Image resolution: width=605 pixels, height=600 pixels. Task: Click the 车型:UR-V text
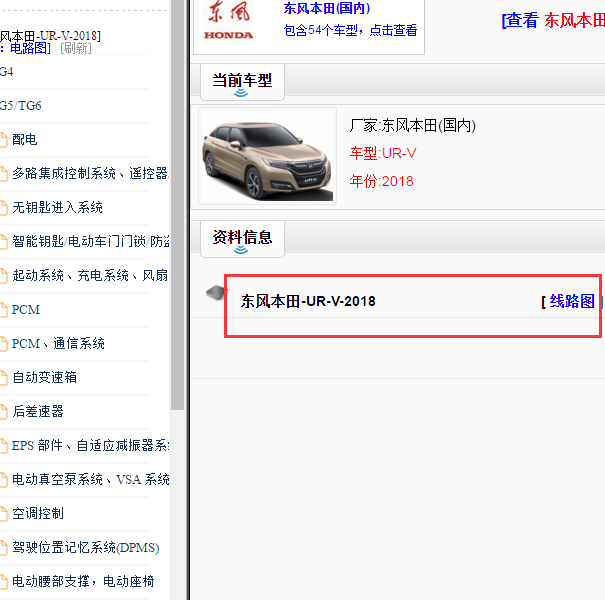[x=383, y=153]
